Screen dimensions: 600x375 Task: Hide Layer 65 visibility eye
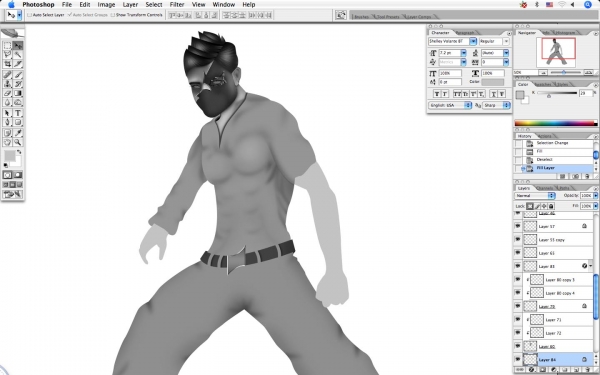point(518,253)
